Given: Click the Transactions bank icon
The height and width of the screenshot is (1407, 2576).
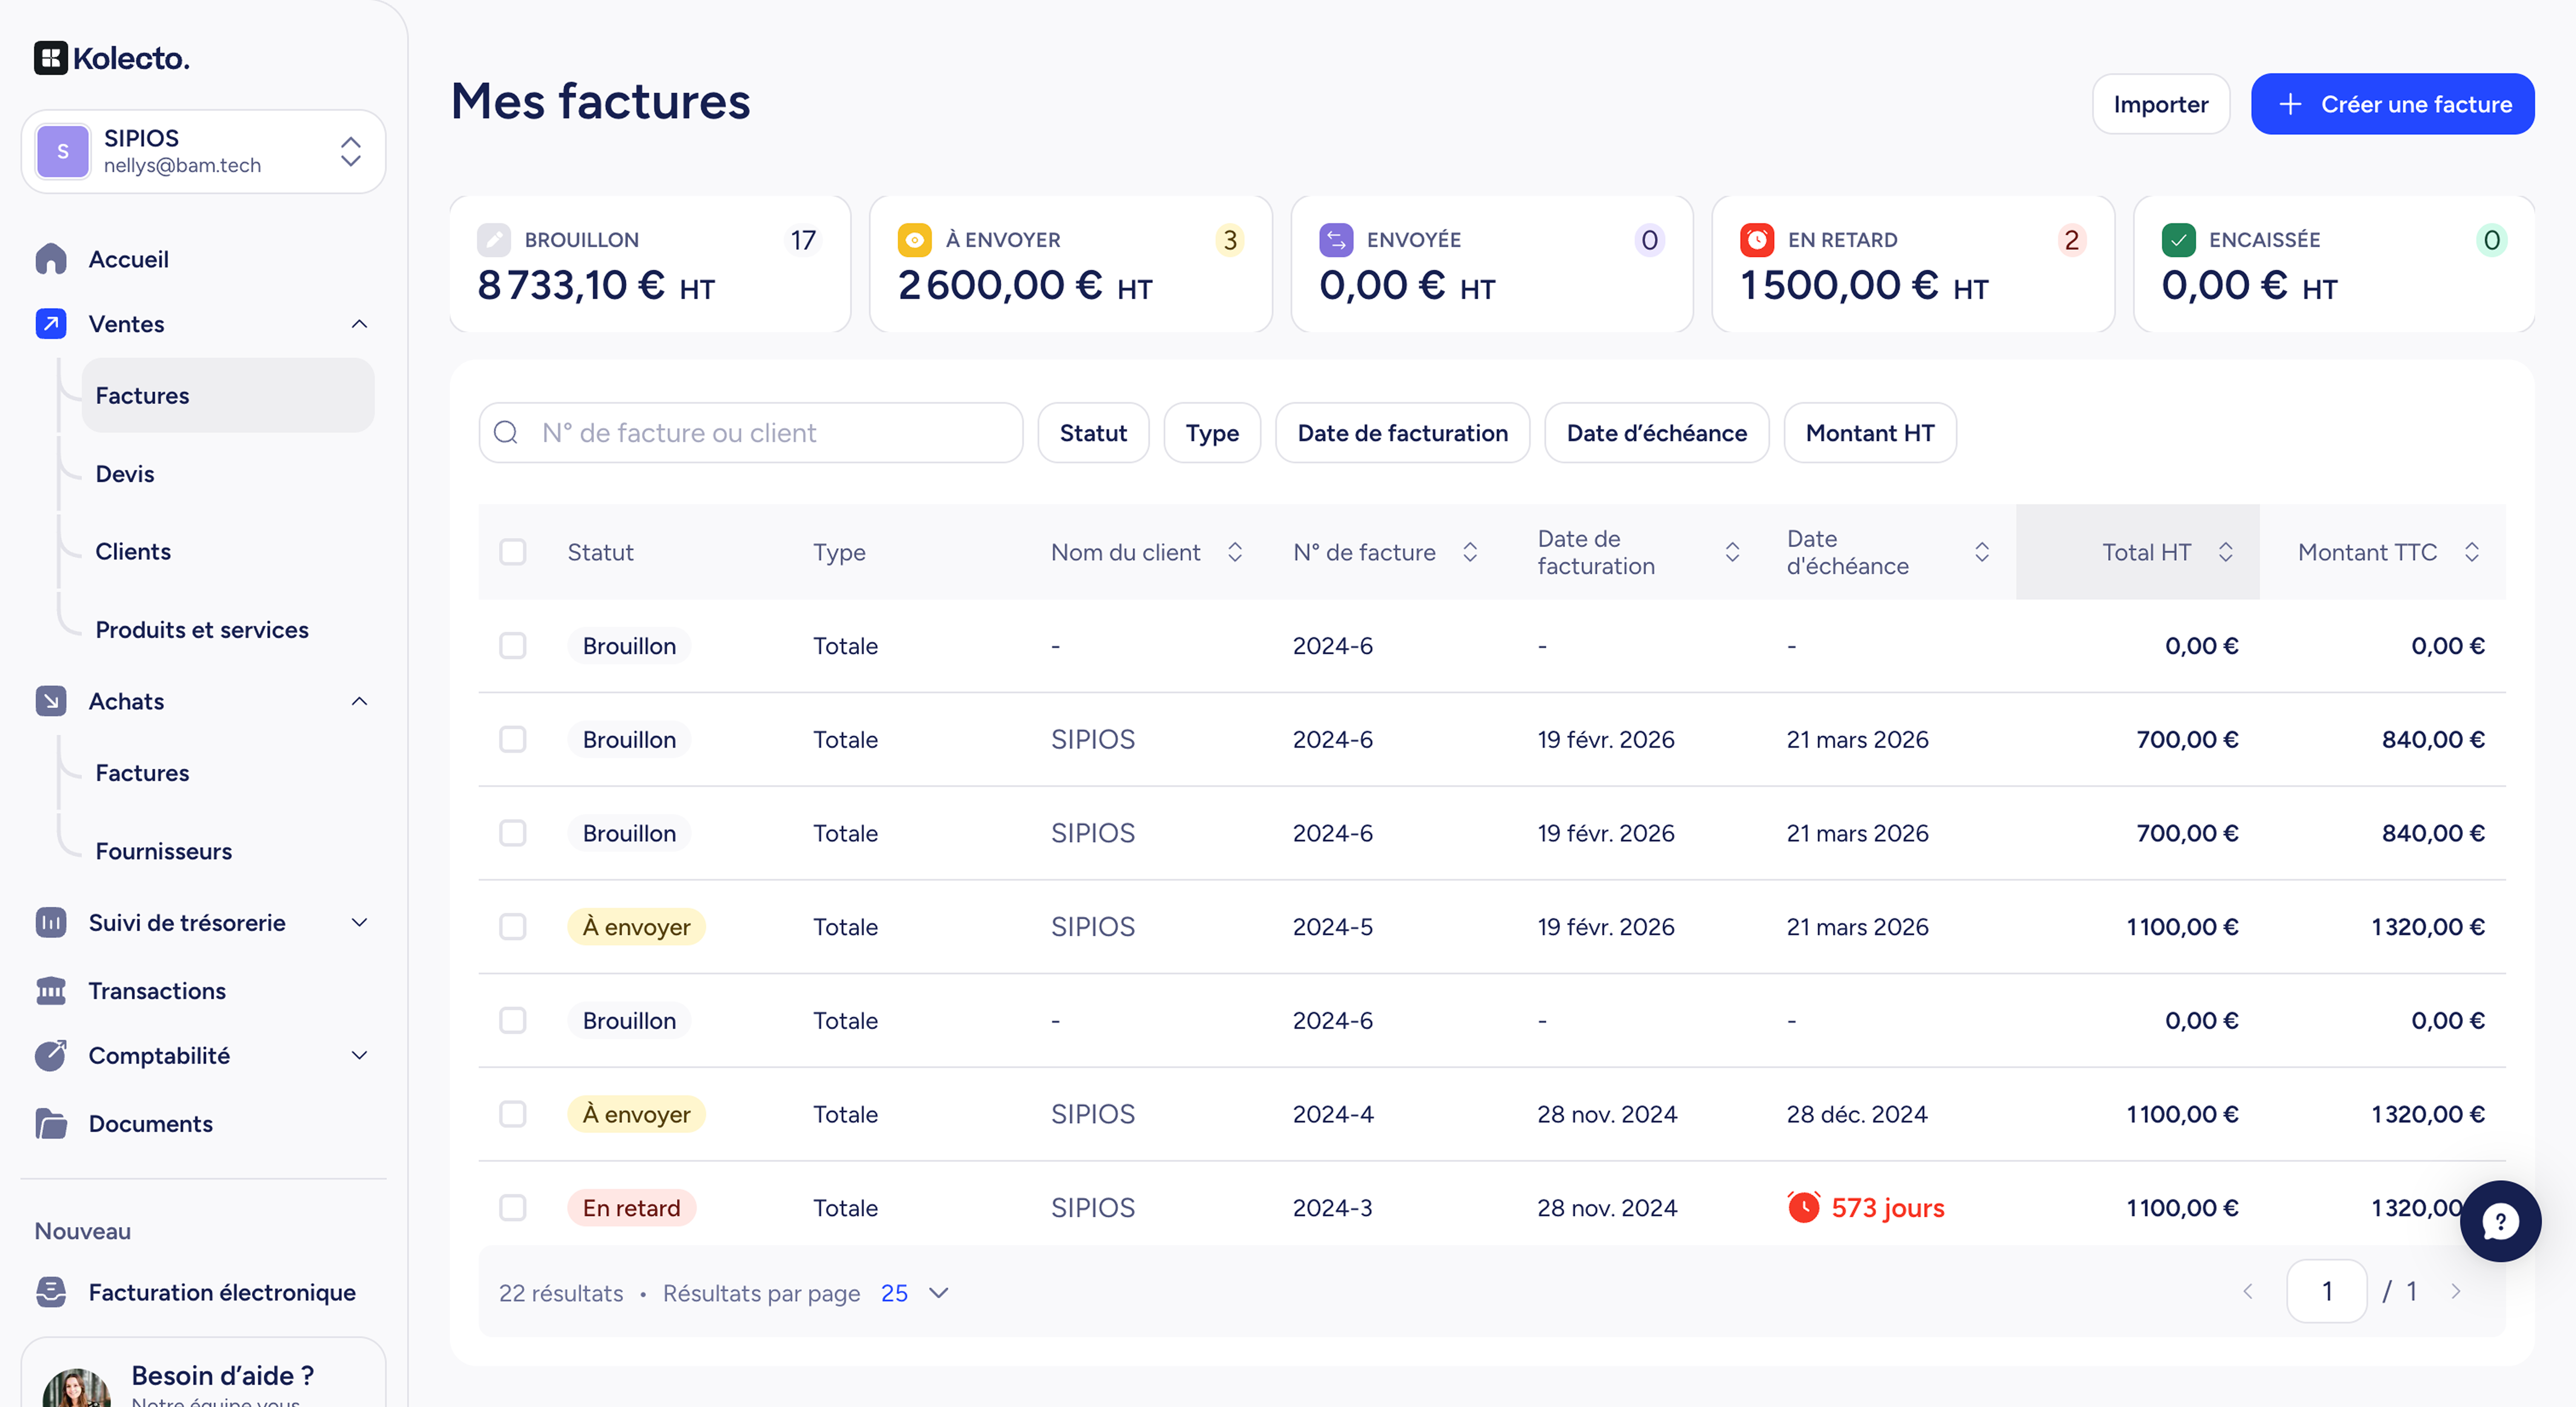Looking at the screenshot, I should pos(51,990).
